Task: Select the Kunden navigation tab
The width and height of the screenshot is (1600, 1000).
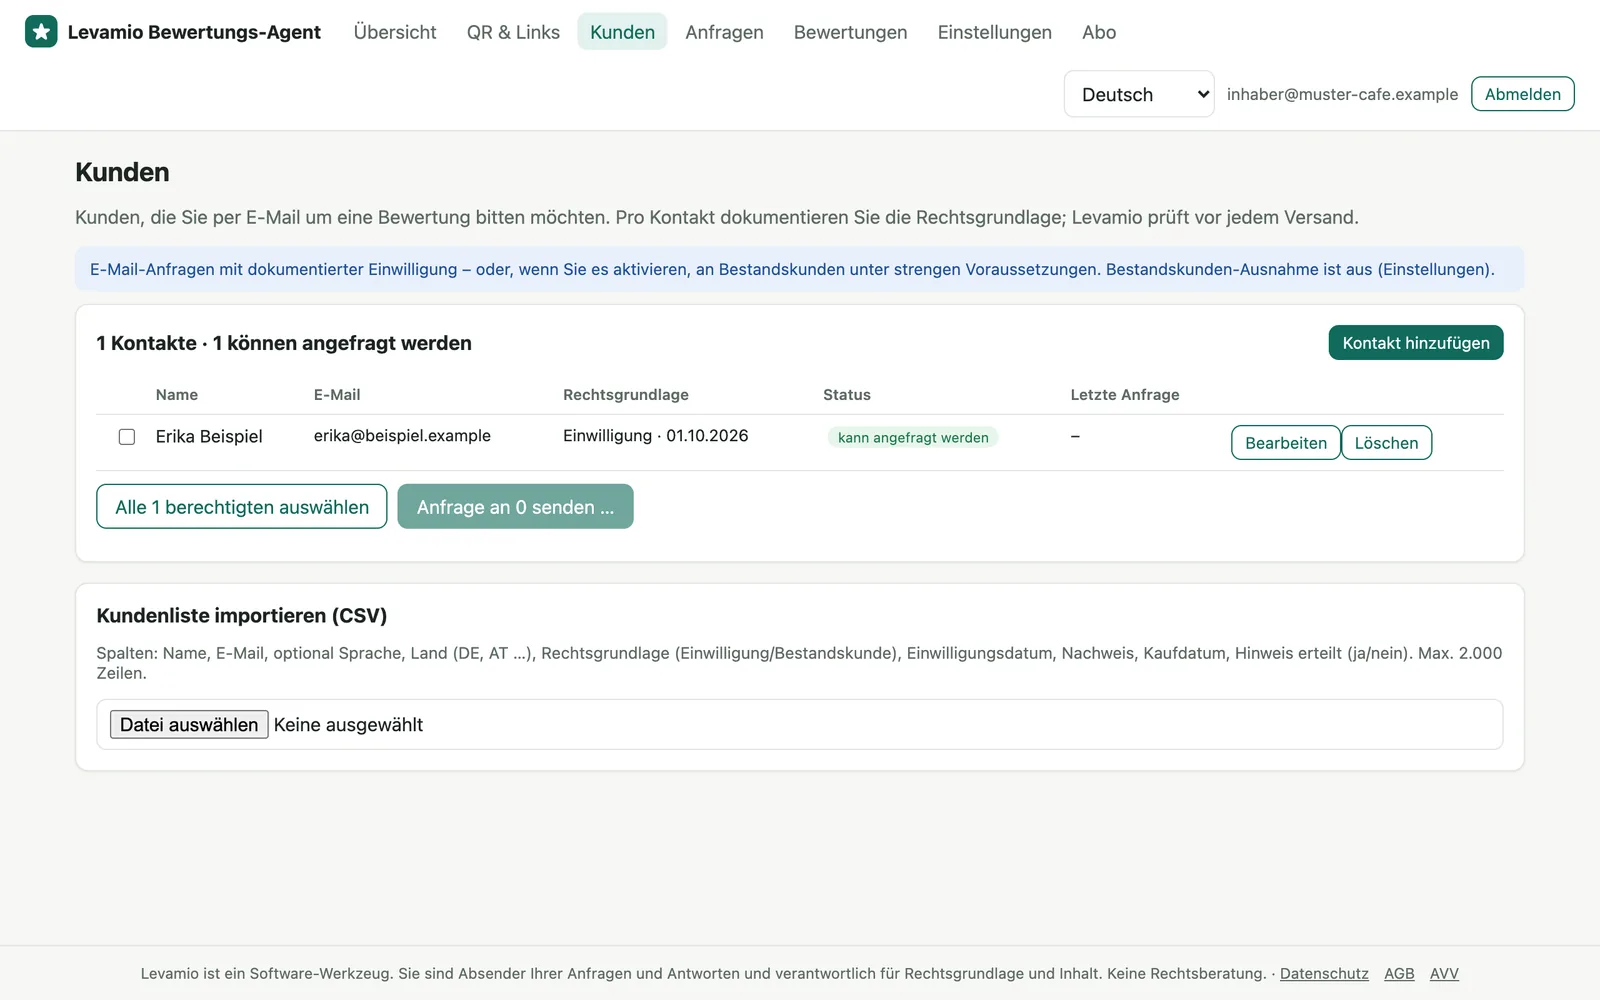Action: point(622,32)
